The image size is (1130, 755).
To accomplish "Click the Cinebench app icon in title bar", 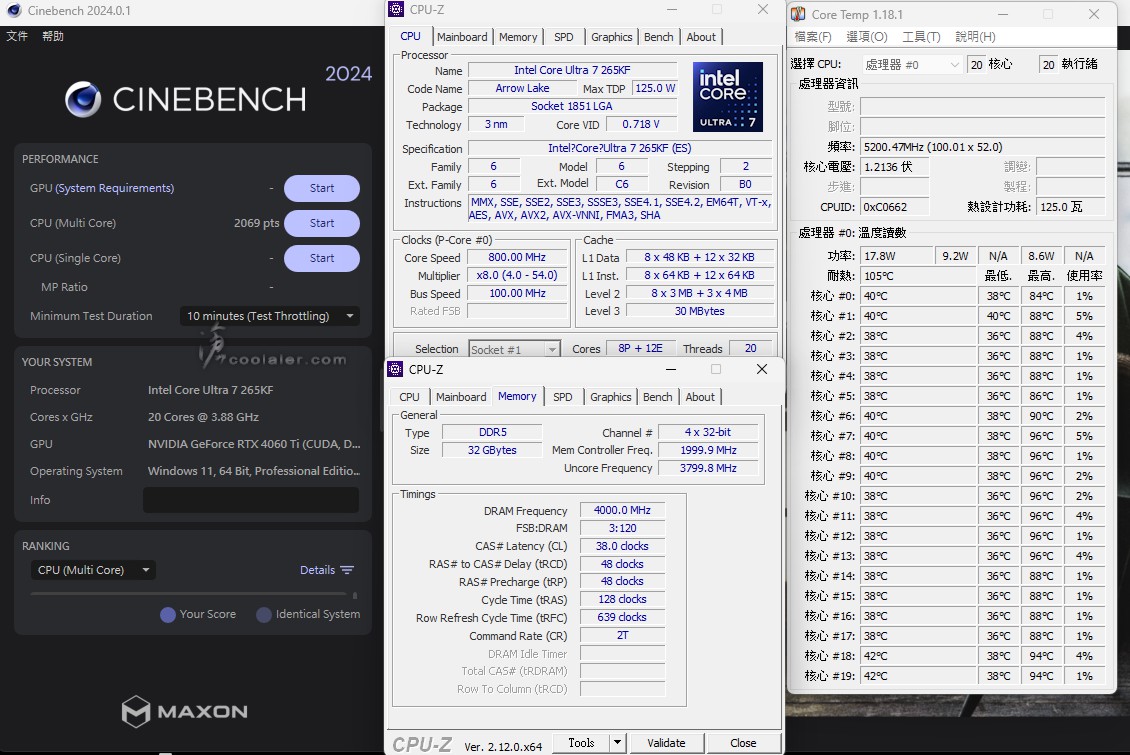I will pos(14,10).
